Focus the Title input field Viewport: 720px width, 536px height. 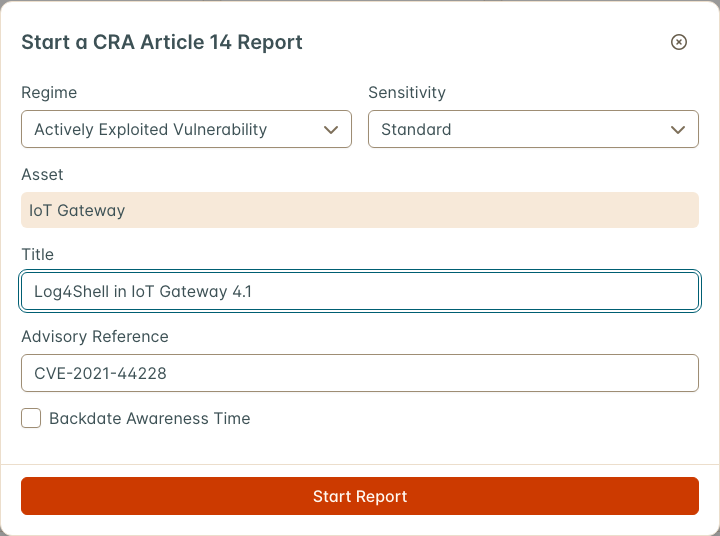click(x=360, y=291)
